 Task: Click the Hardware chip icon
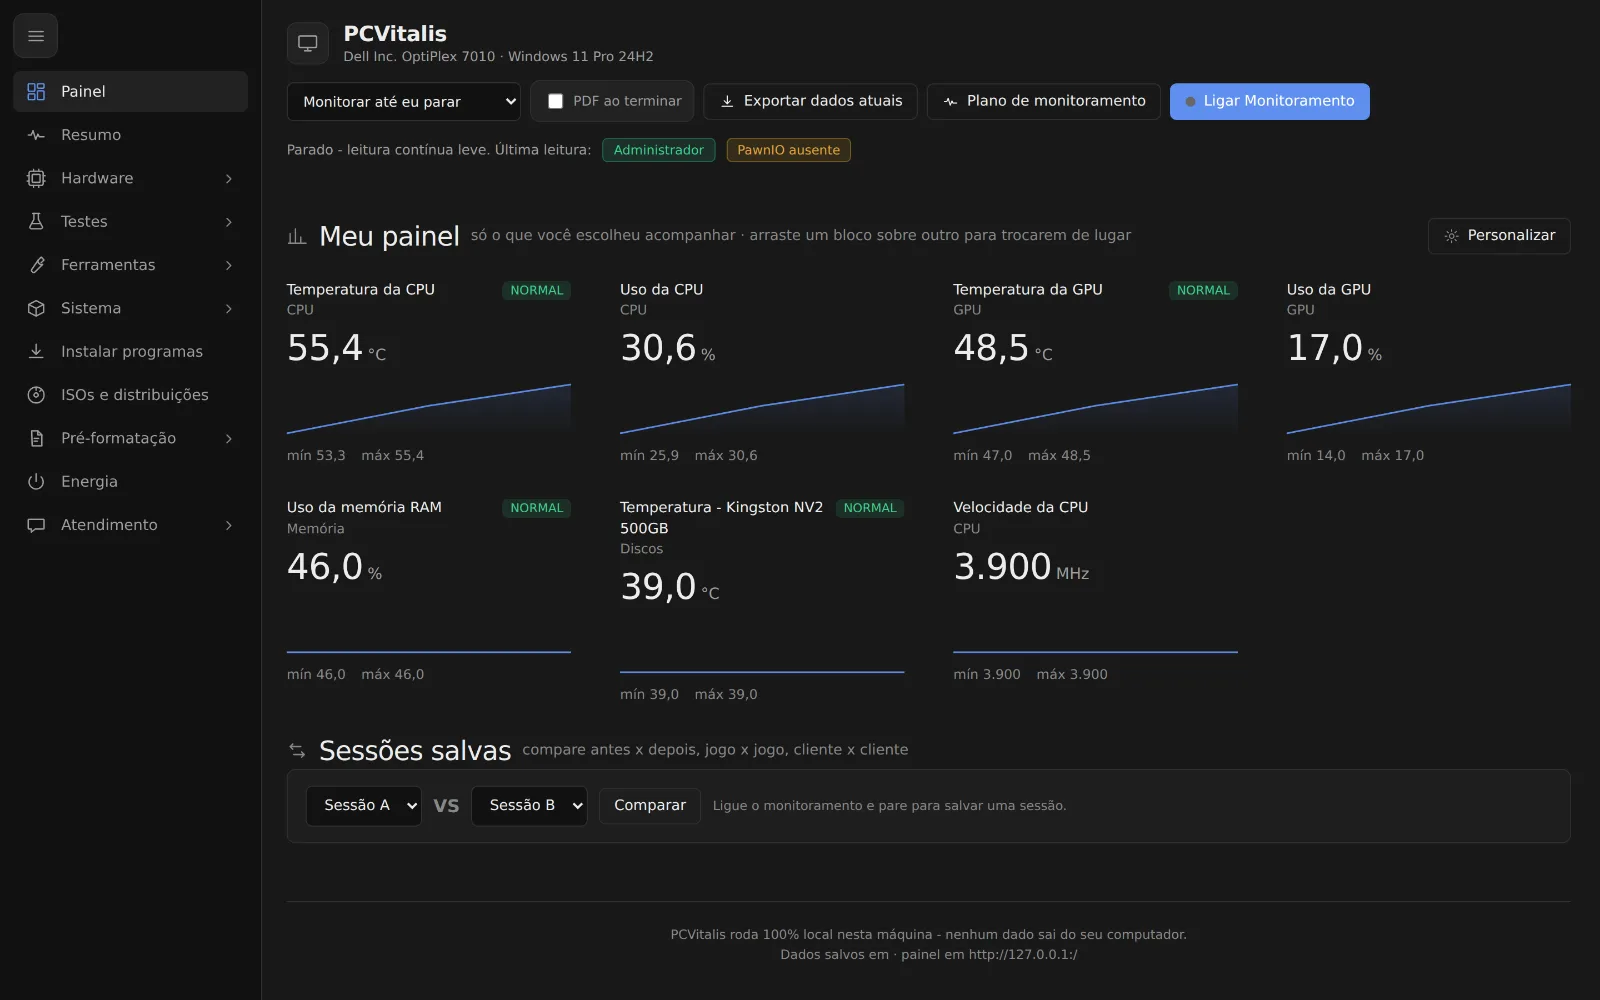coord(36,178)
